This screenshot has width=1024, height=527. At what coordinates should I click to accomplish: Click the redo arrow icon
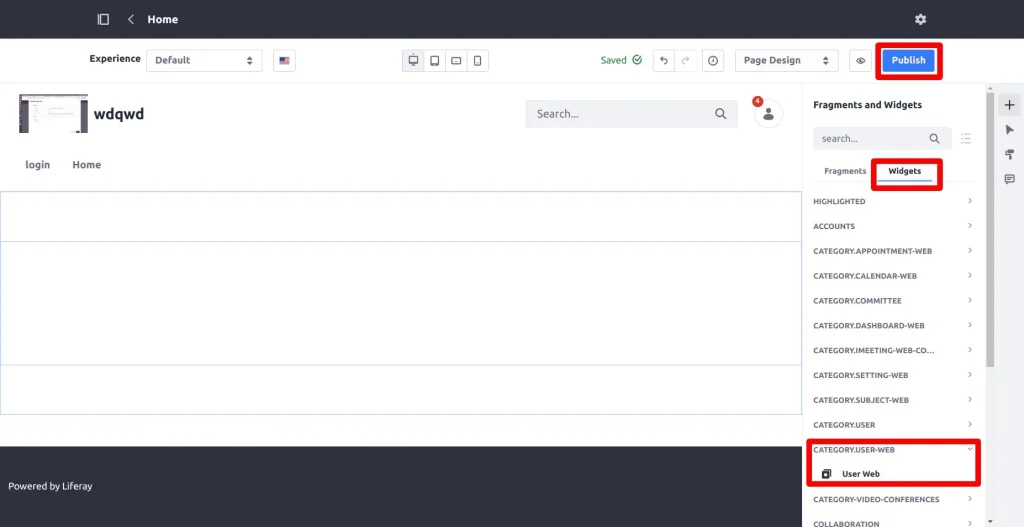click(685, 60)
